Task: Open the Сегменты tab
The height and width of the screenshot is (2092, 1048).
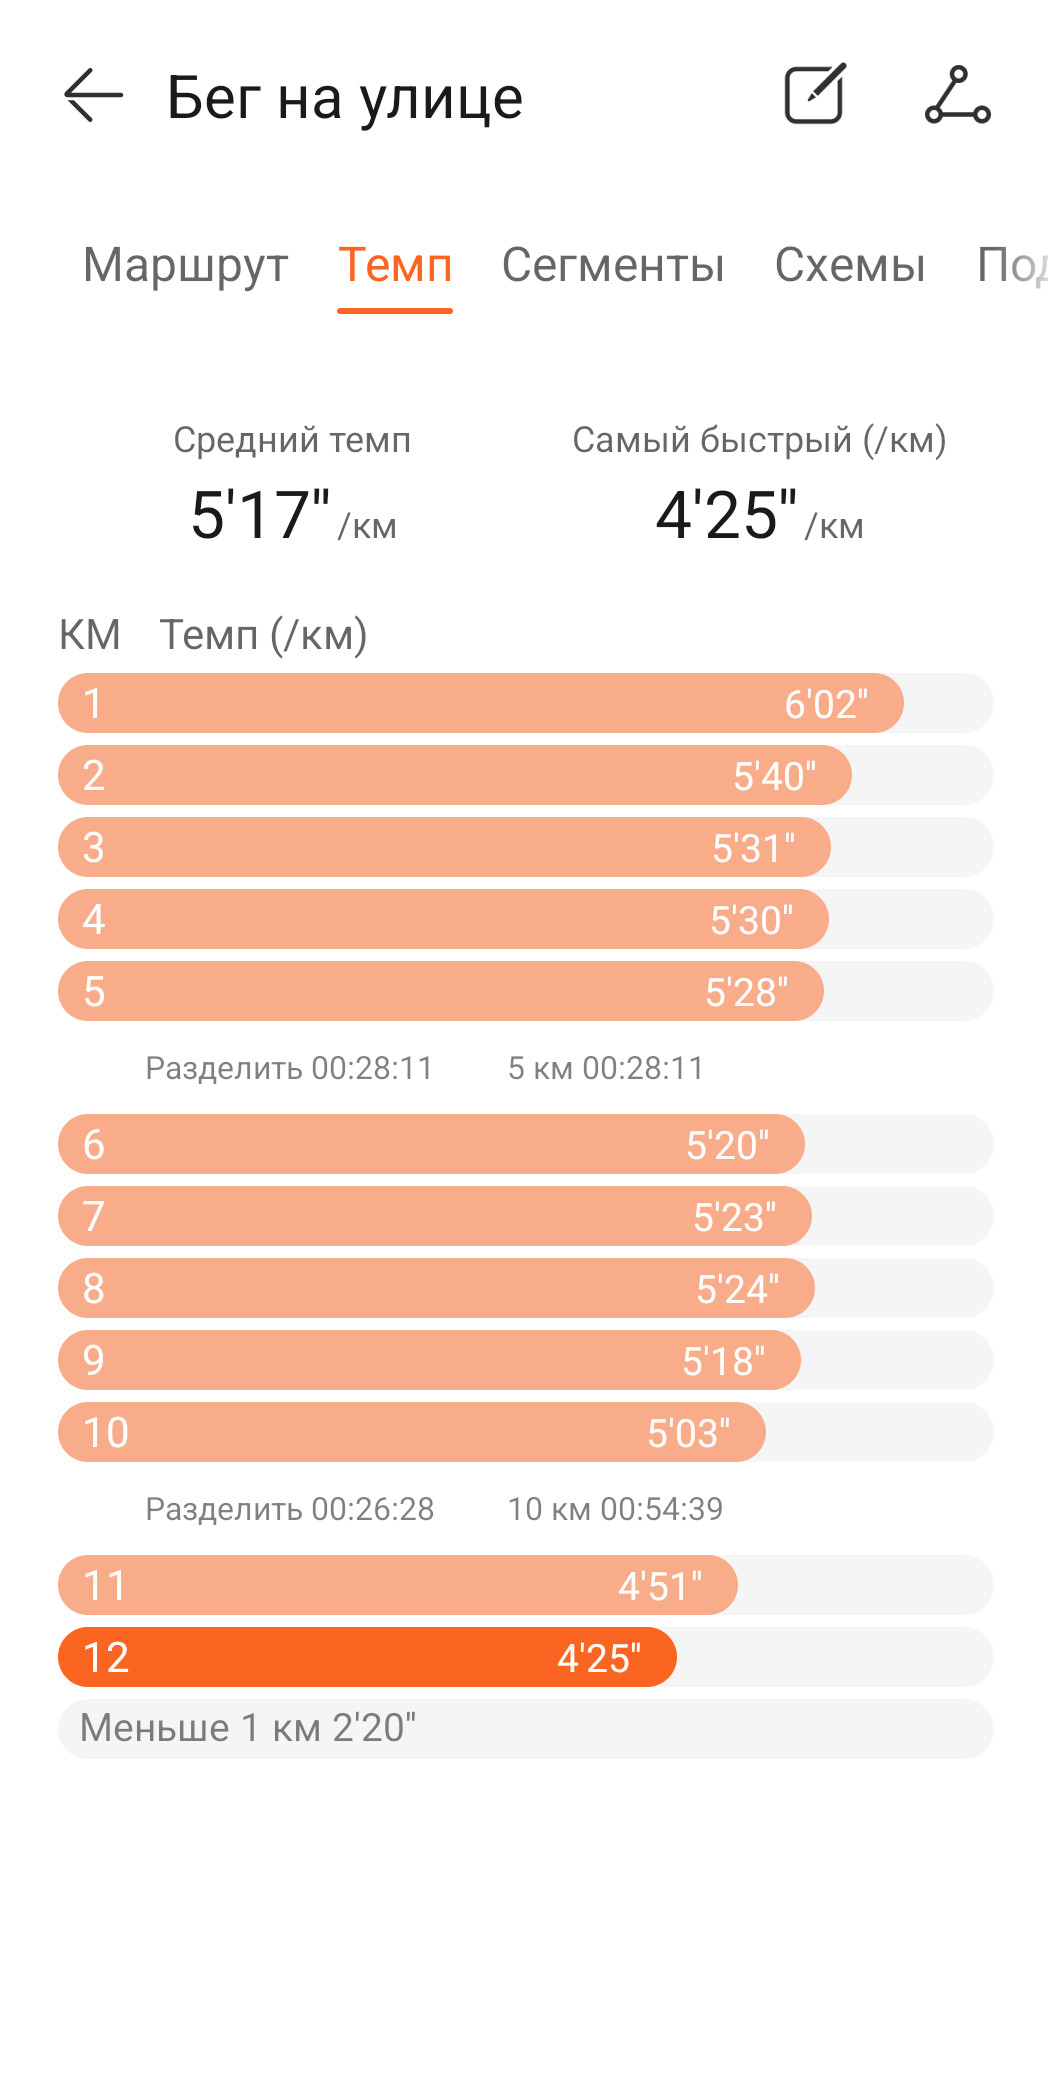Action: [613, 265]
